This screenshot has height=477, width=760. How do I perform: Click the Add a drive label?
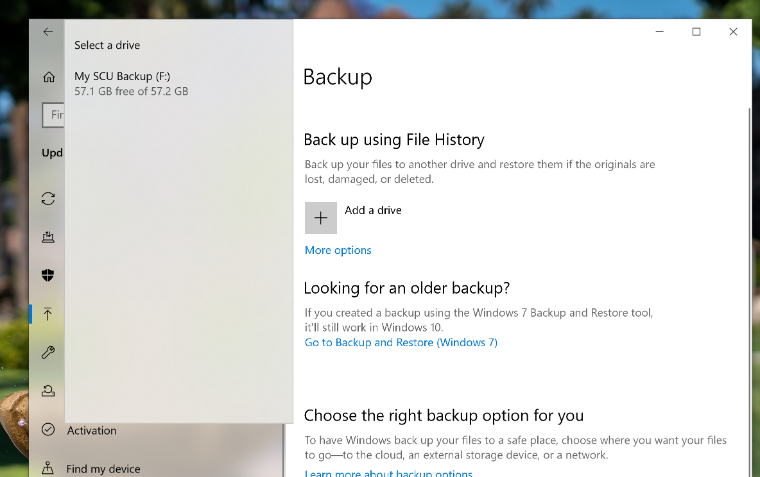pyautogui.click(x=373, y=210)
